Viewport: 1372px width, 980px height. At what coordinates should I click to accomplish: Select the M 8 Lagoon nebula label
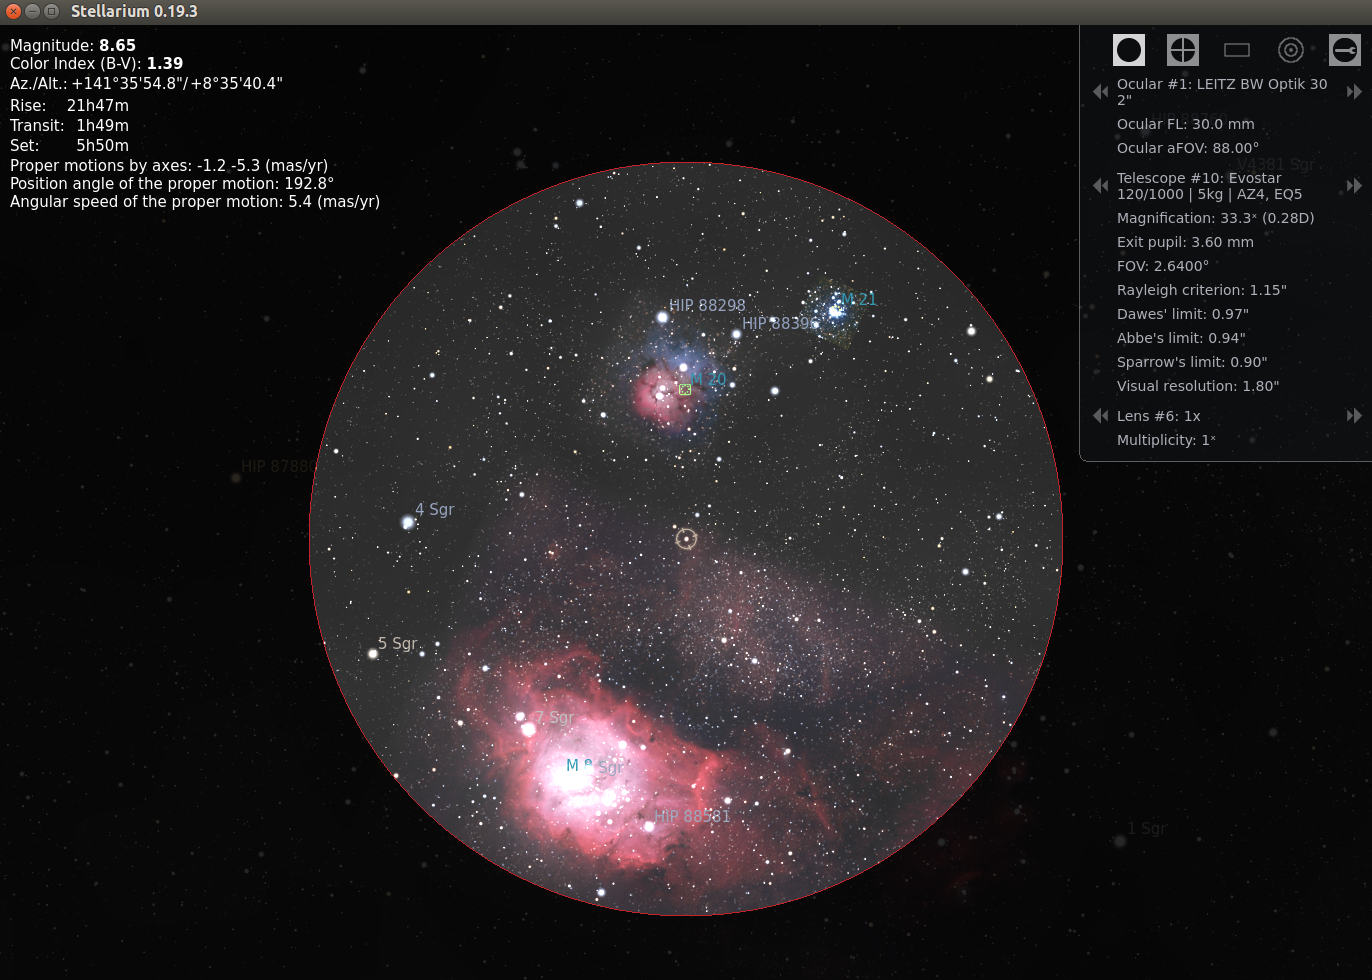[x=579, y=765]
